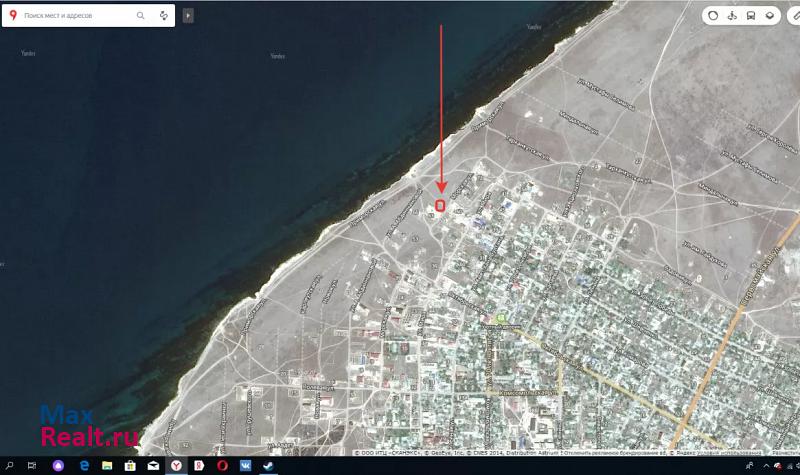Open the Mail app from taskbar
Viewport: 800px width, 475px height.
point(153,466)
